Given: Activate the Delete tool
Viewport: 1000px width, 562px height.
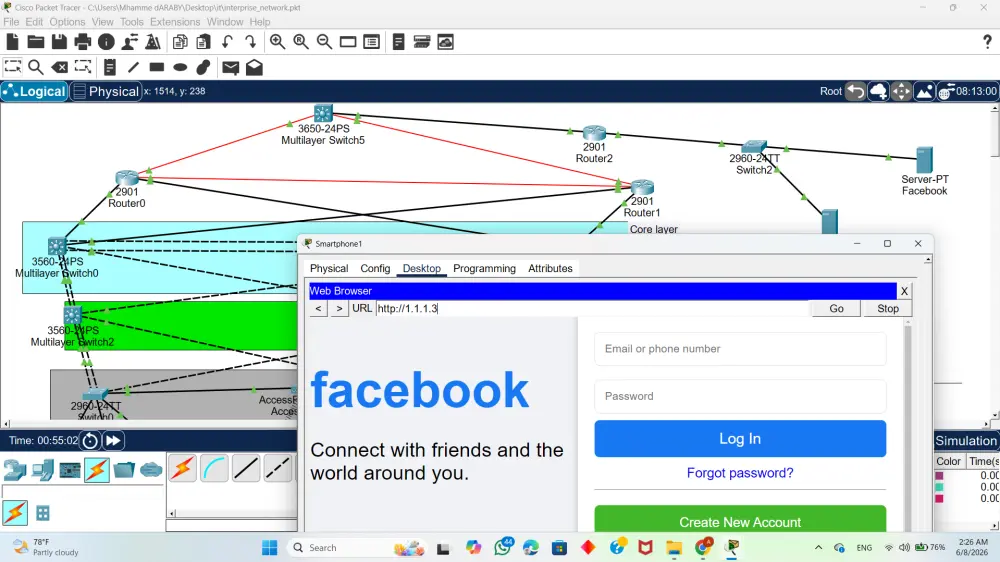Looking at the screenshot, I should coord(59,67).
